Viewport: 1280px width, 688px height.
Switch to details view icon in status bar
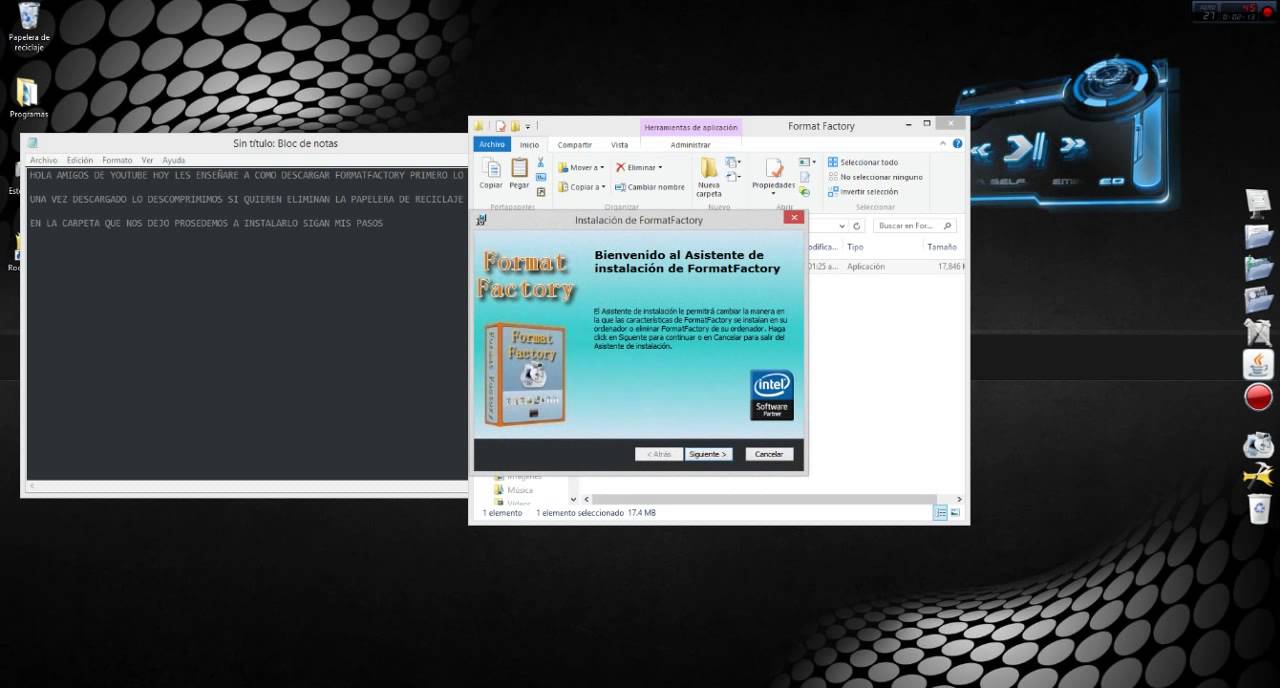pyautogui.click(x=940, y=513)
